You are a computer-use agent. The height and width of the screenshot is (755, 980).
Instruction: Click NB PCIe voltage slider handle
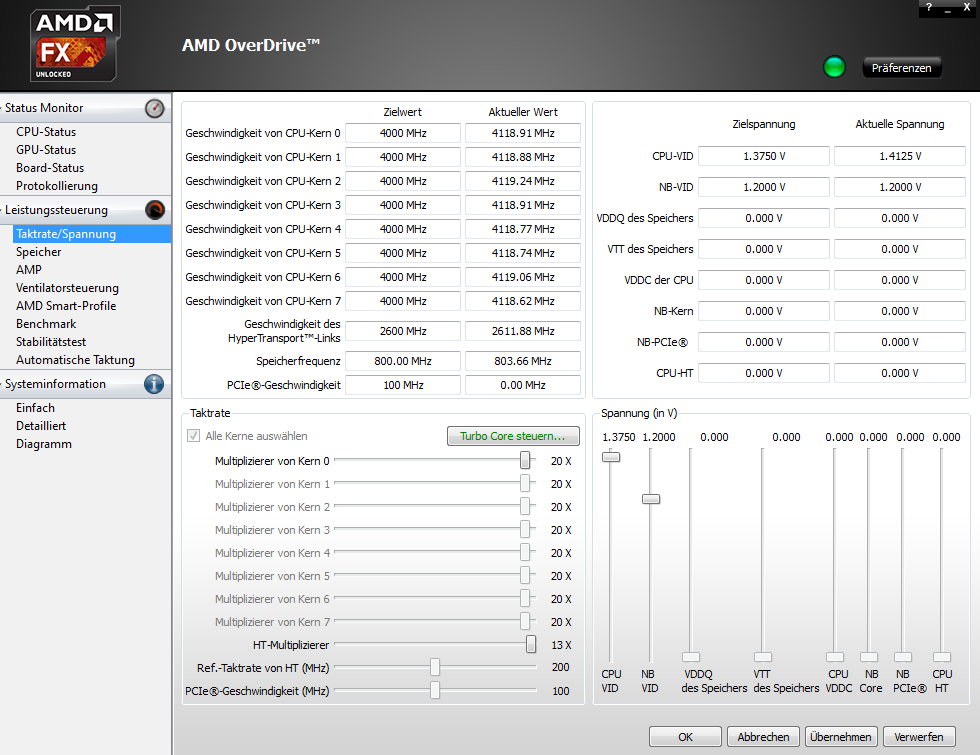(x=902, y=657)
